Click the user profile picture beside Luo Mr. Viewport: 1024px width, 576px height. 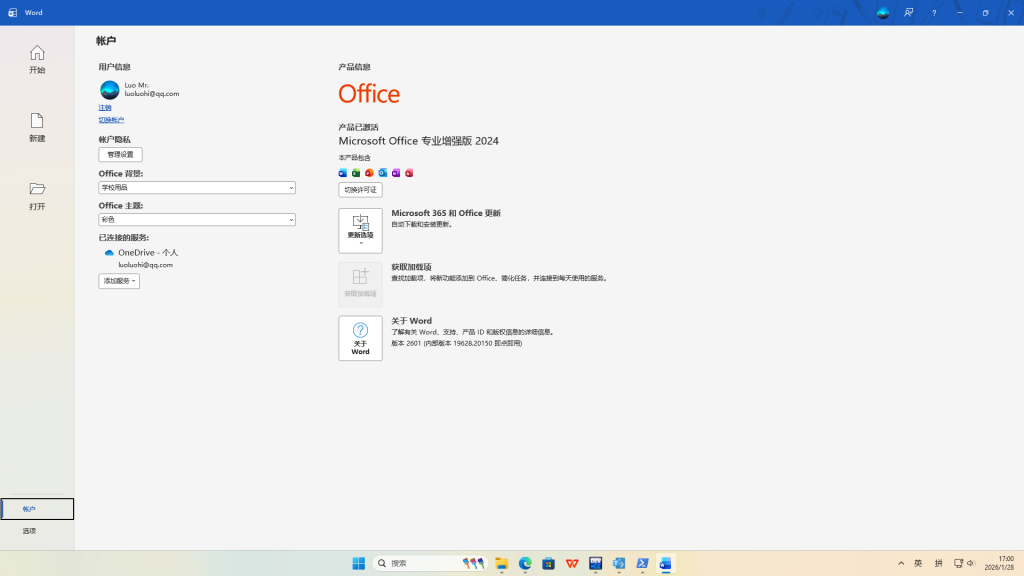pos(109,90)
